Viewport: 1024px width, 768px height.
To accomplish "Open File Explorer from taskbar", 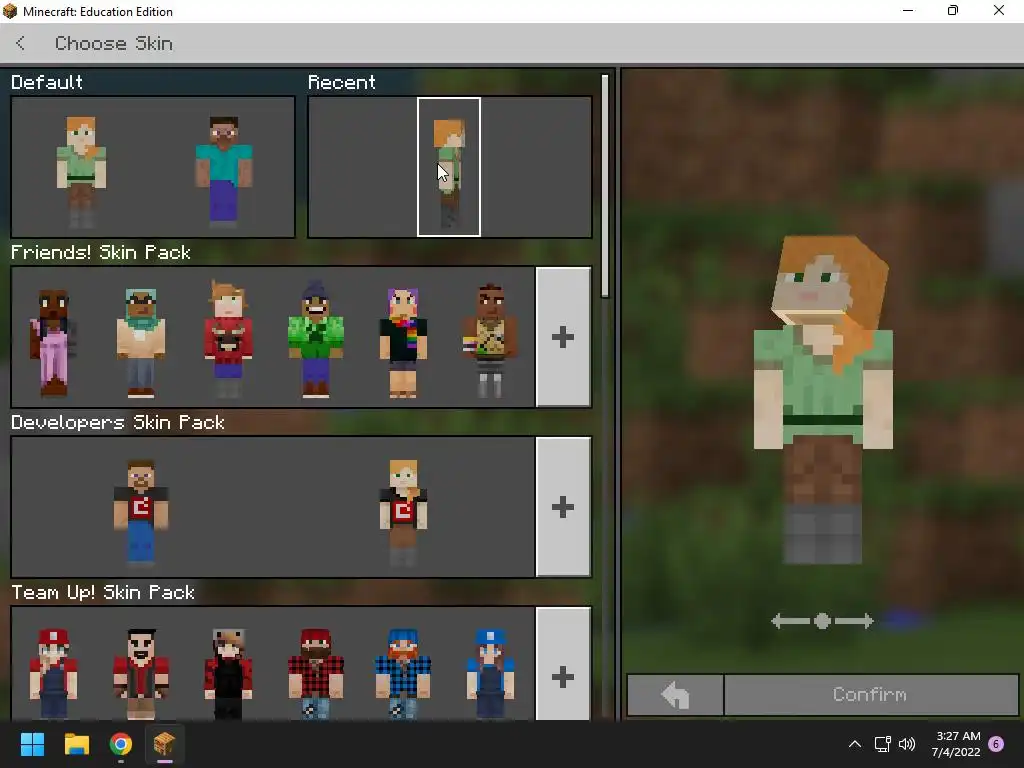I will [76, 744].
